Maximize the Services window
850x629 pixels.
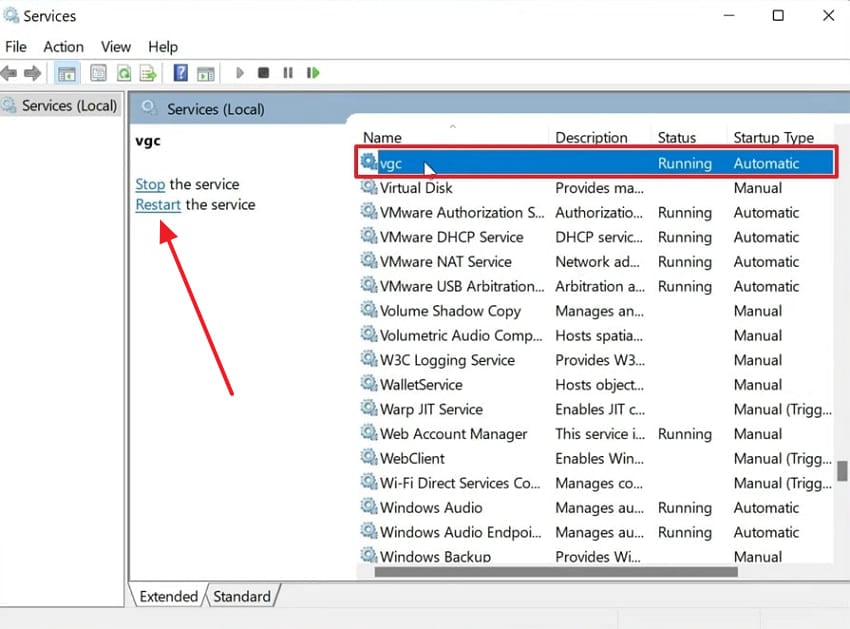778,15
